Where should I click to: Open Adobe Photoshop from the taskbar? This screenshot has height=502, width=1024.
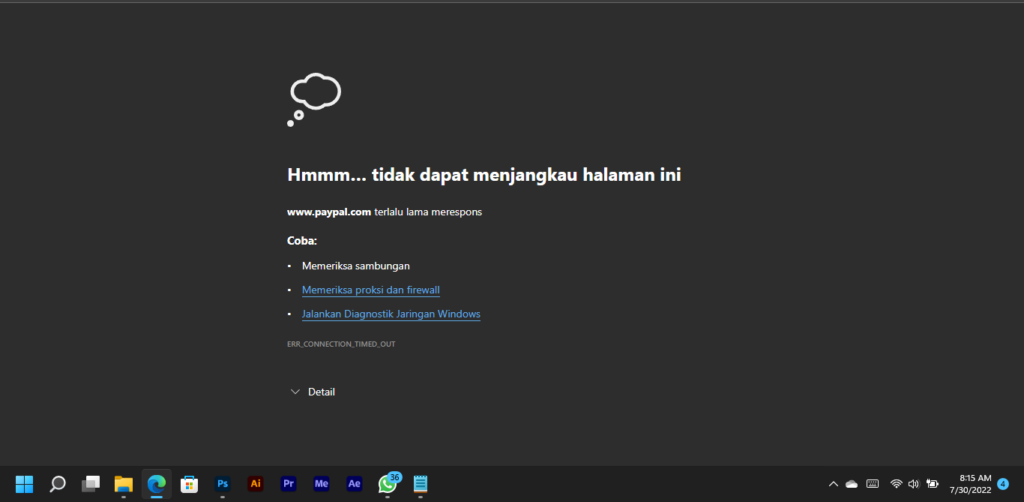[x=223, y=484]
